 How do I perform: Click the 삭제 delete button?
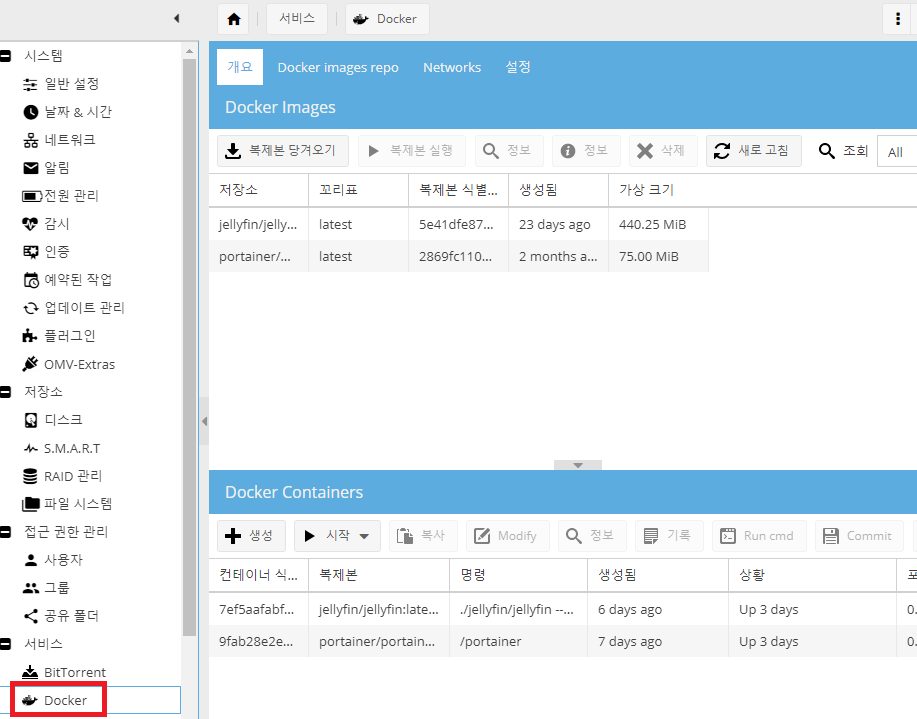point(663,151)
